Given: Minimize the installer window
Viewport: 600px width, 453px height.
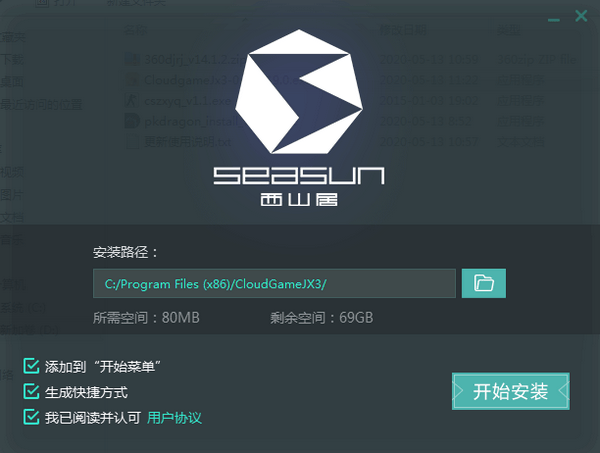Looking at the screenshot, I should [x=553, y=19].
